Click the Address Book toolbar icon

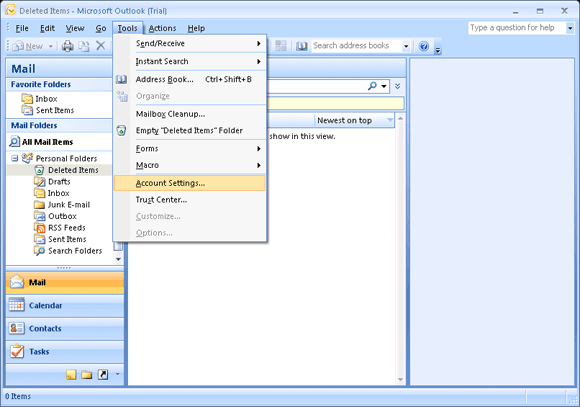(x=302, y=46)
